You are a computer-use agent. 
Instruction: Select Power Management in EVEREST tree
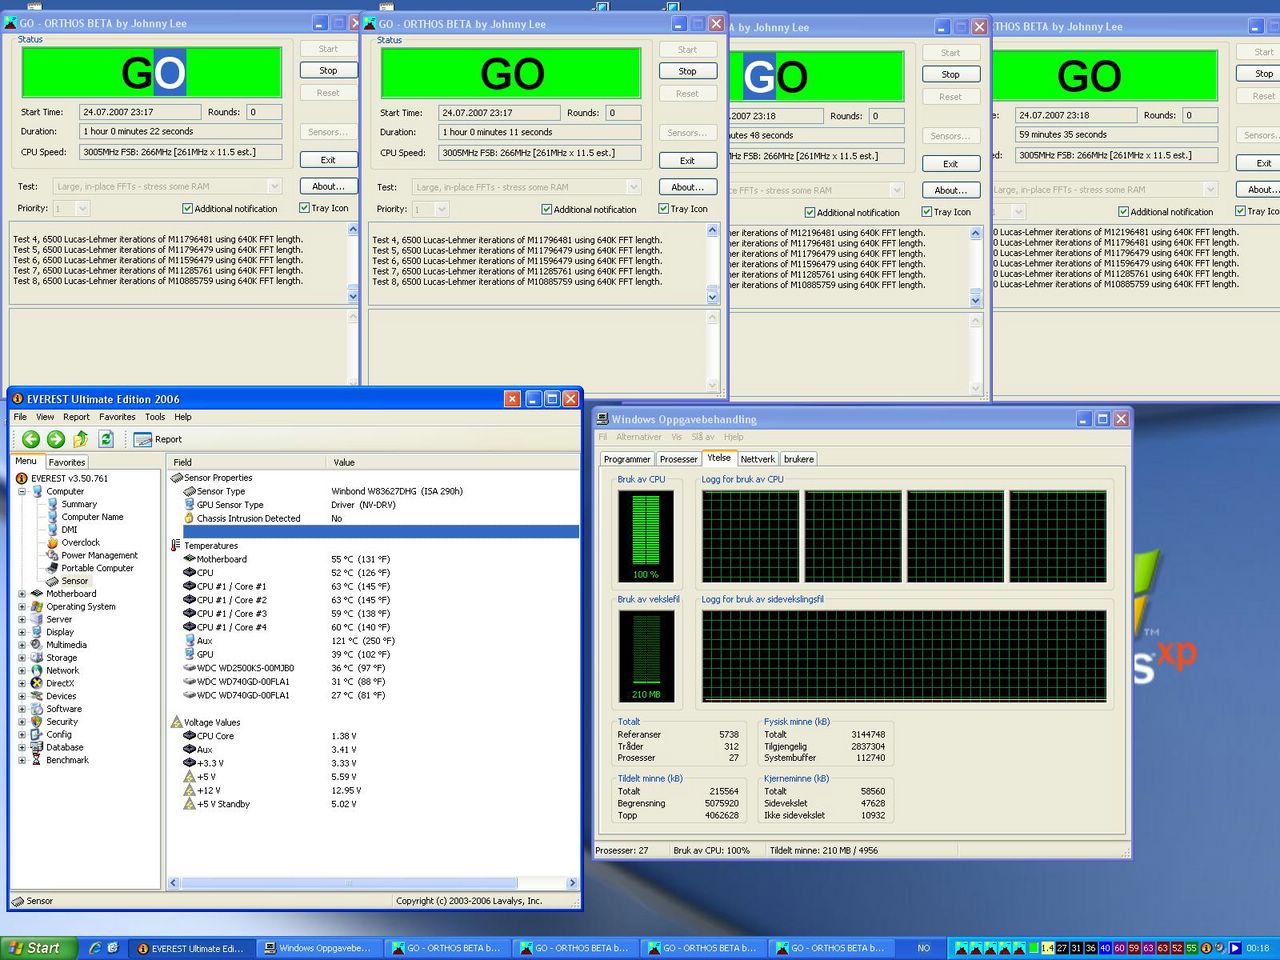99,555
